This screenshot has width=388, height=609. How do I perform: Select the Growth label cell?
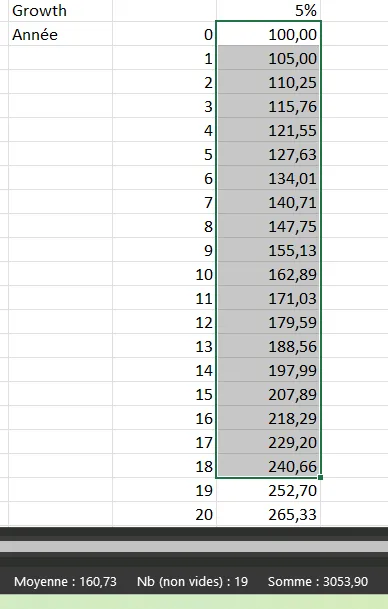(x=61, y=10)
